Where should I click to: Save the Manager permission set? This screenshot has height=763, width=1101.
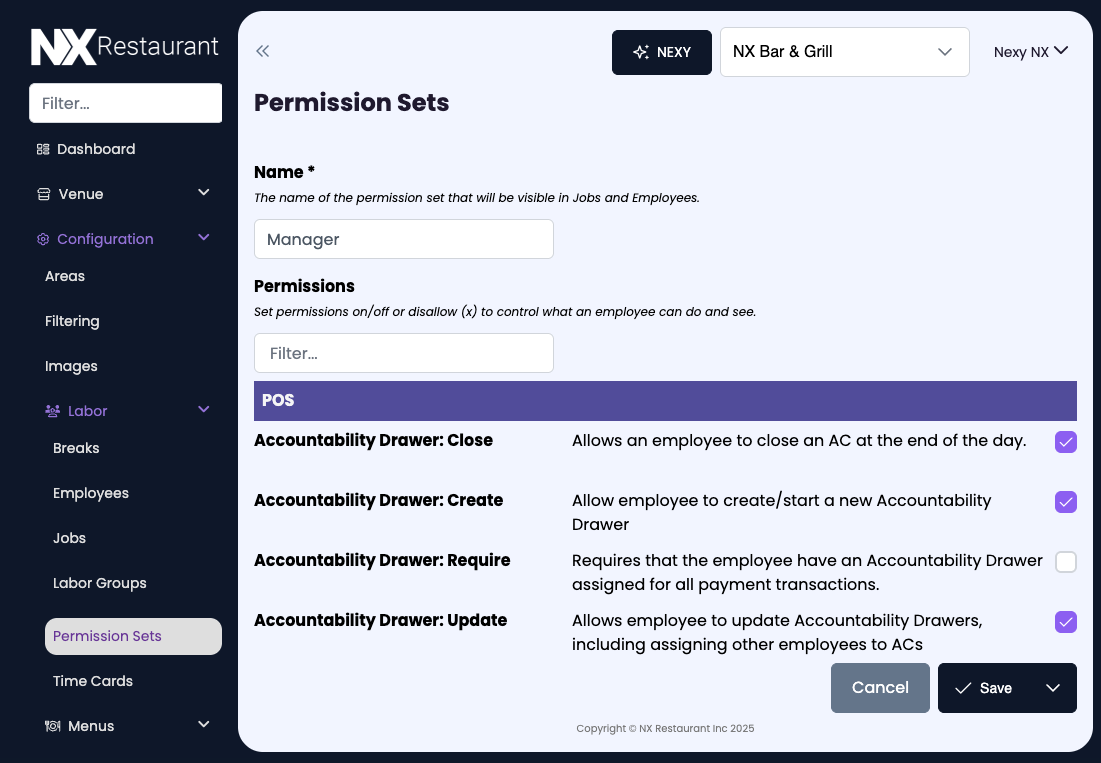[985, 688]
